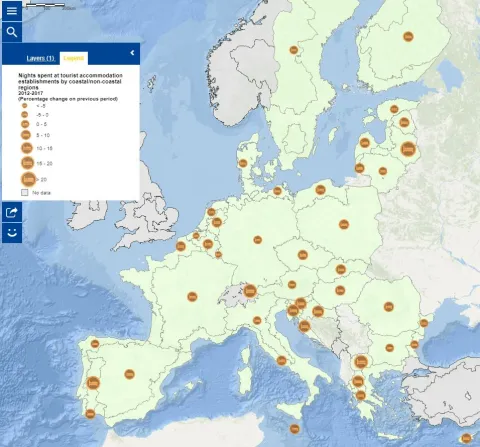480x447 pixels.
Task: Collapse the legend panel with the arrow
Action: [x=132, y=53]
